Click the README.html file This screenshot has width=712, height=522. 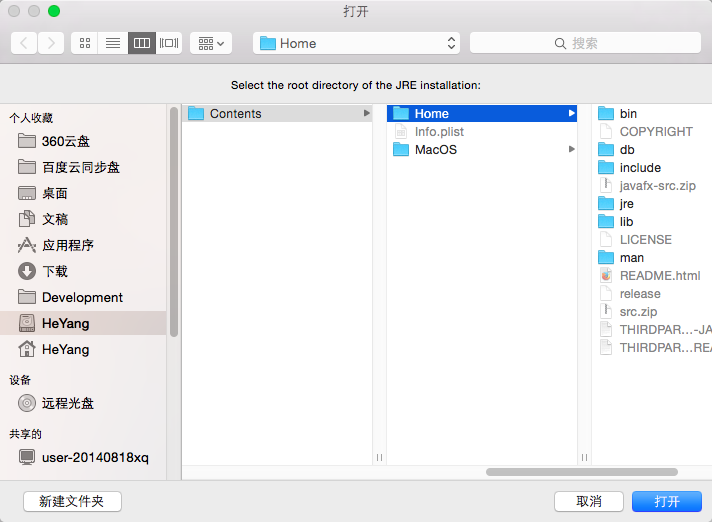(x=652, y=276)
